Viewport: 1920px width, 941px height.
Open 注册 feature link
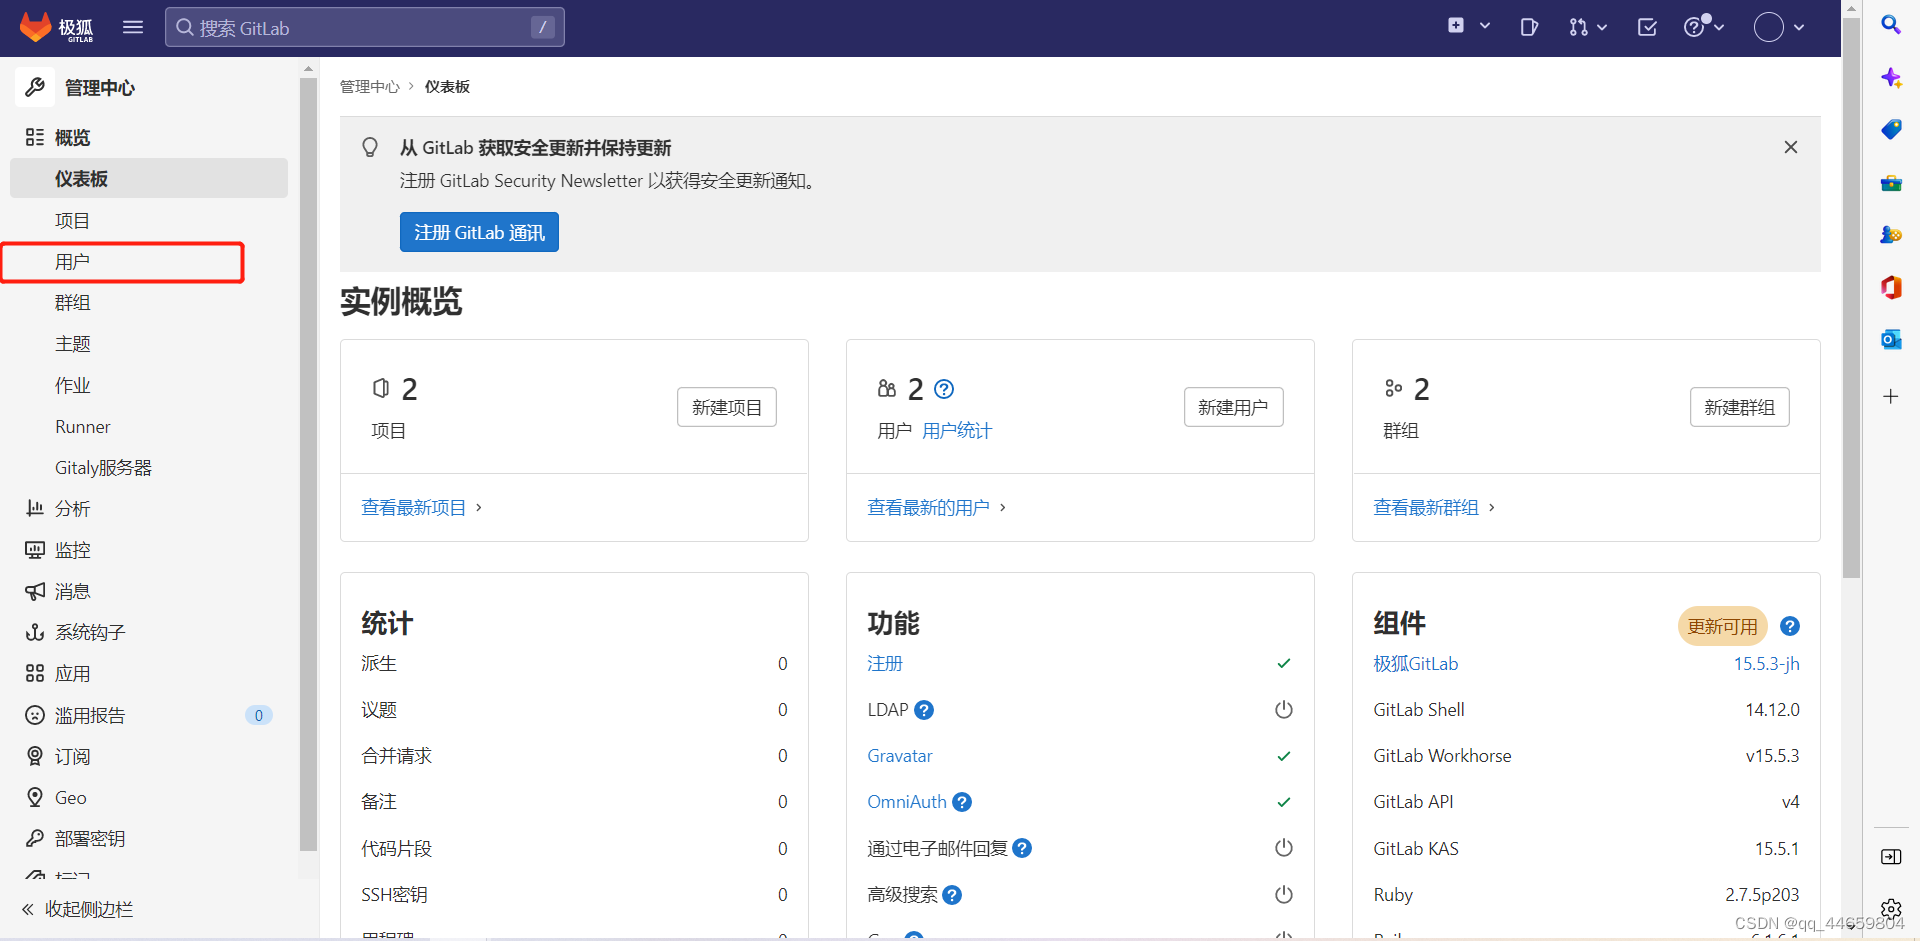[885, 664]
